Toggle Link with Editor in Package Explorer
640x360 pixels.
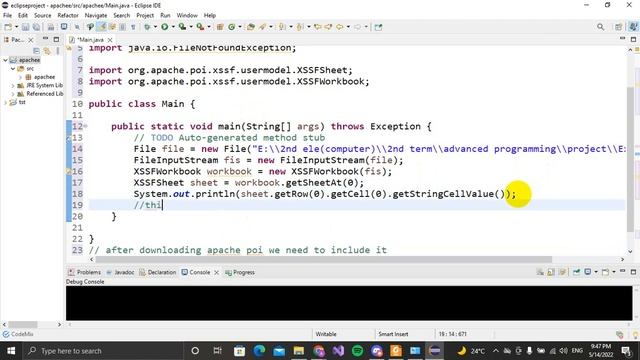tap(47, 51)
